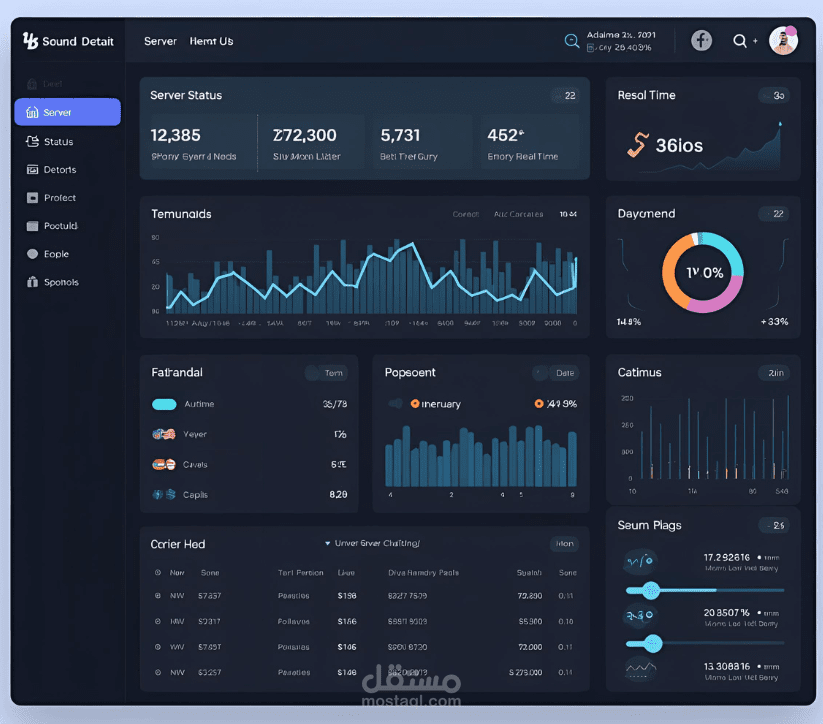Click the calendar icon beside the date
This screenshot has width=823, height=724.
(590, 48)
